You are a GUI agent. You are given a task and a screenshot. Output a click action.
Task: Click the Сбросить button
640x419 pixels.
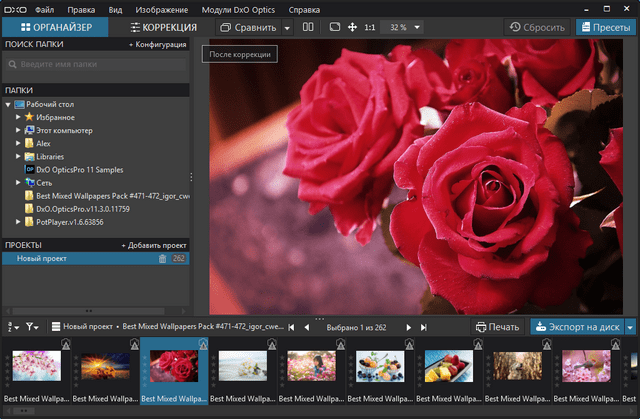coord(538,27)
